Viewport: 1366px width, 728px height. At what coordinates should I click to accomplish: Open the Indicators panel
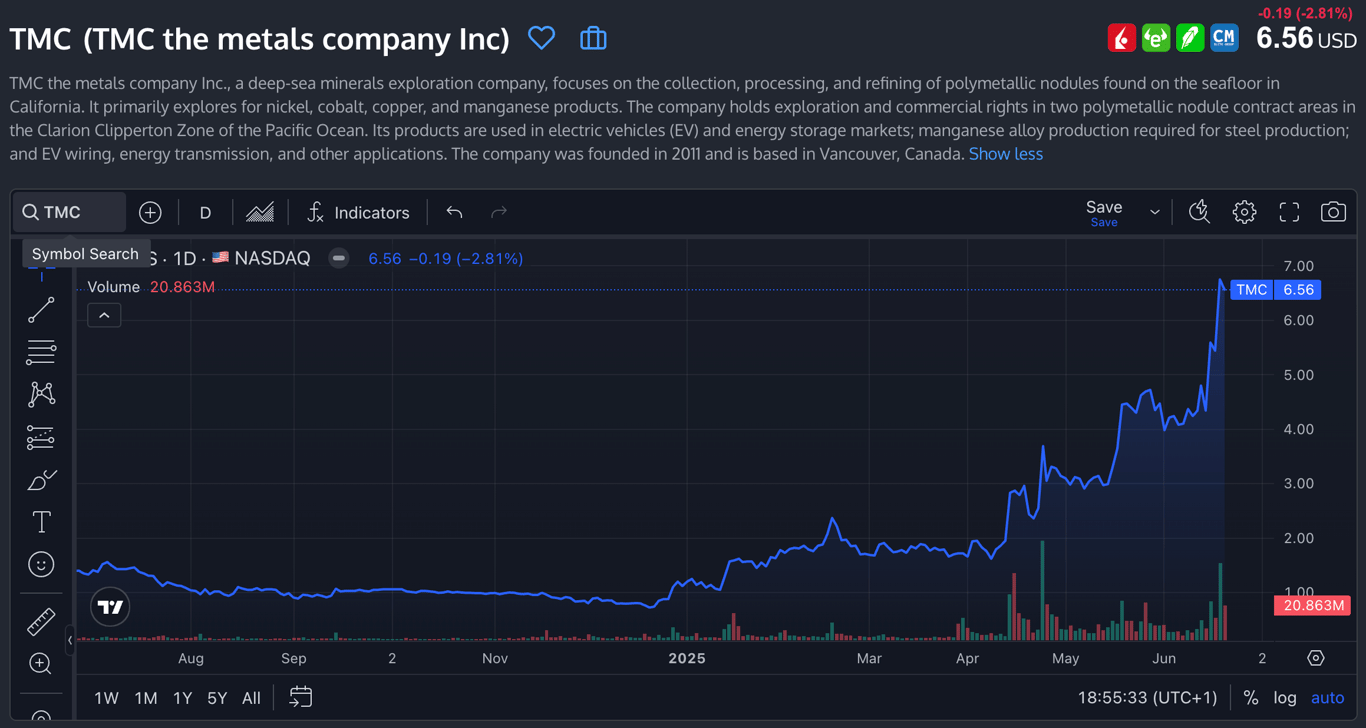click(x=358, y=212)
